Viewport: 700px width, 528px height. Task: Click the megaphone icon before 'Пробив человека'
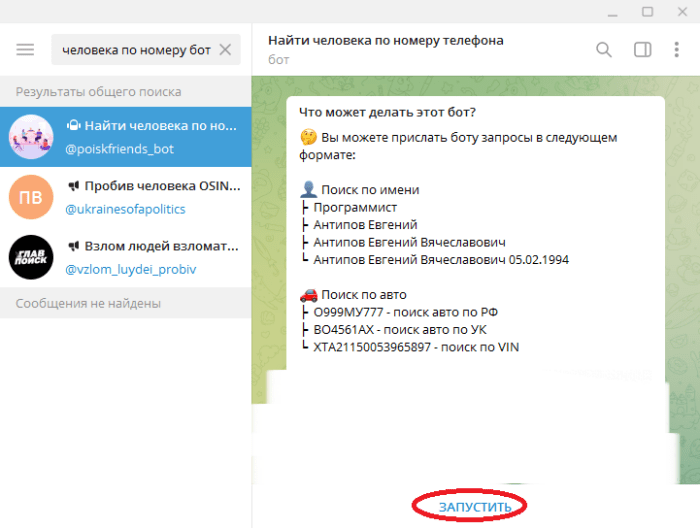coord(74,186)
